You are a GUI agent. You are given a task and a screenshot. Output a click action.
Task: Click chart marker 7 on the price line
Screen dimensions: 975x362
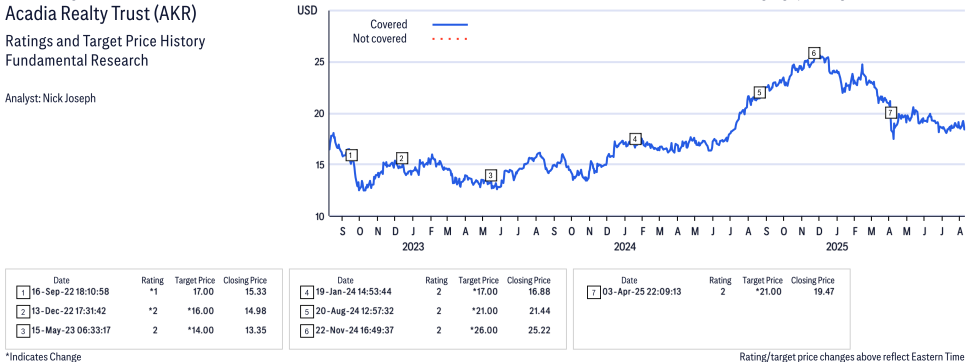coord(891,113)
